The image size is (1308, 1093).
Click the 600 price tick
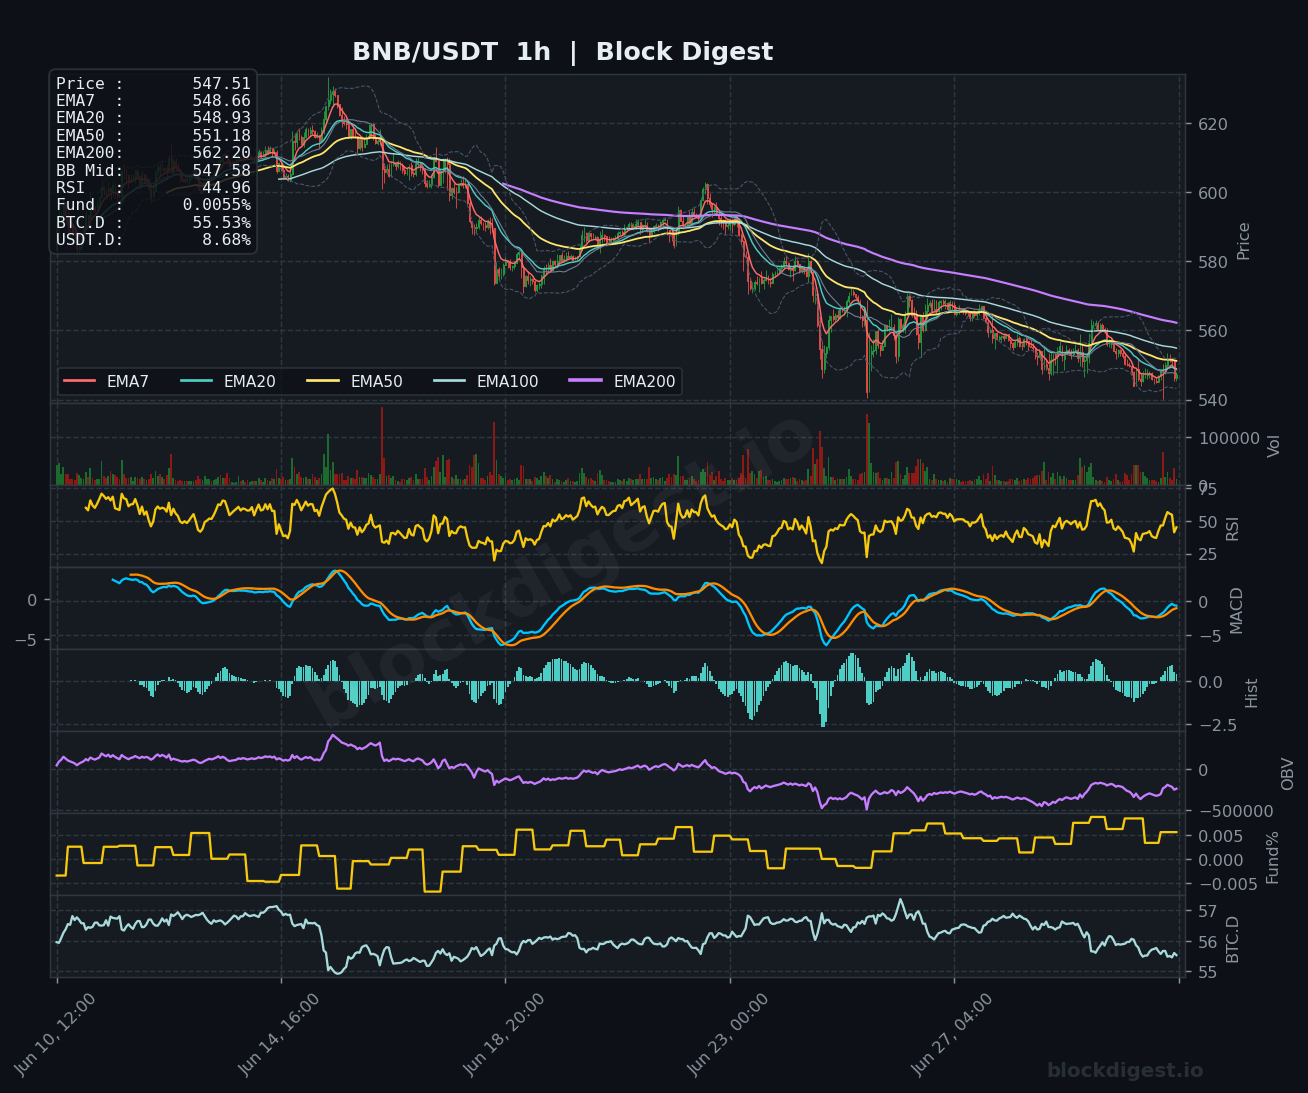click(1212, 194)
